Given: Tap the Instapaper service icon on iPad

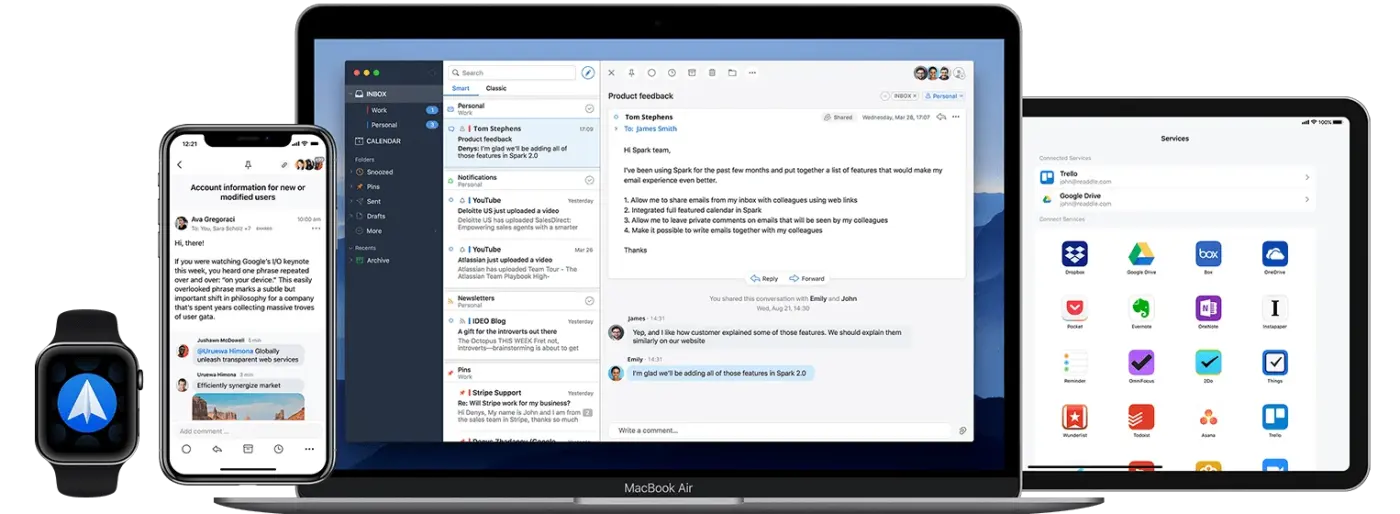Looking at the screenshot, I should point(1274,308).
